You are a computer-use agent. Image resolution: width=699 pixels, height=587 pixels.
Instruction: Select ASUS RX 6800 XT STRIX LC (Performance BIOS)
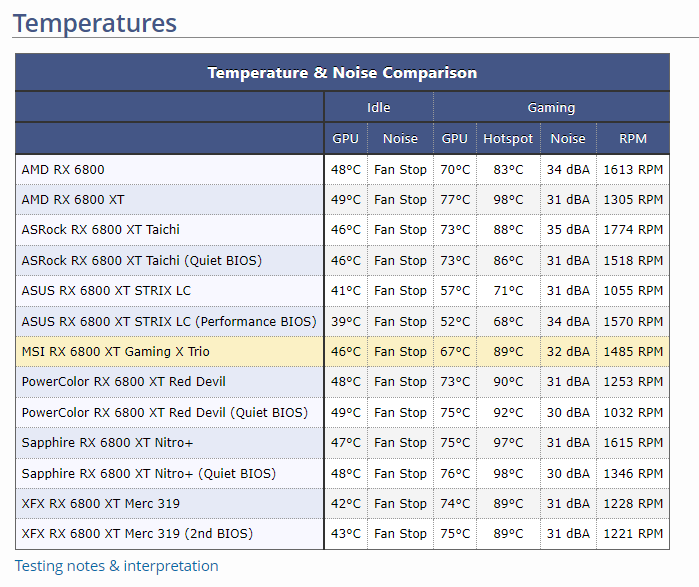coord(169,321)
